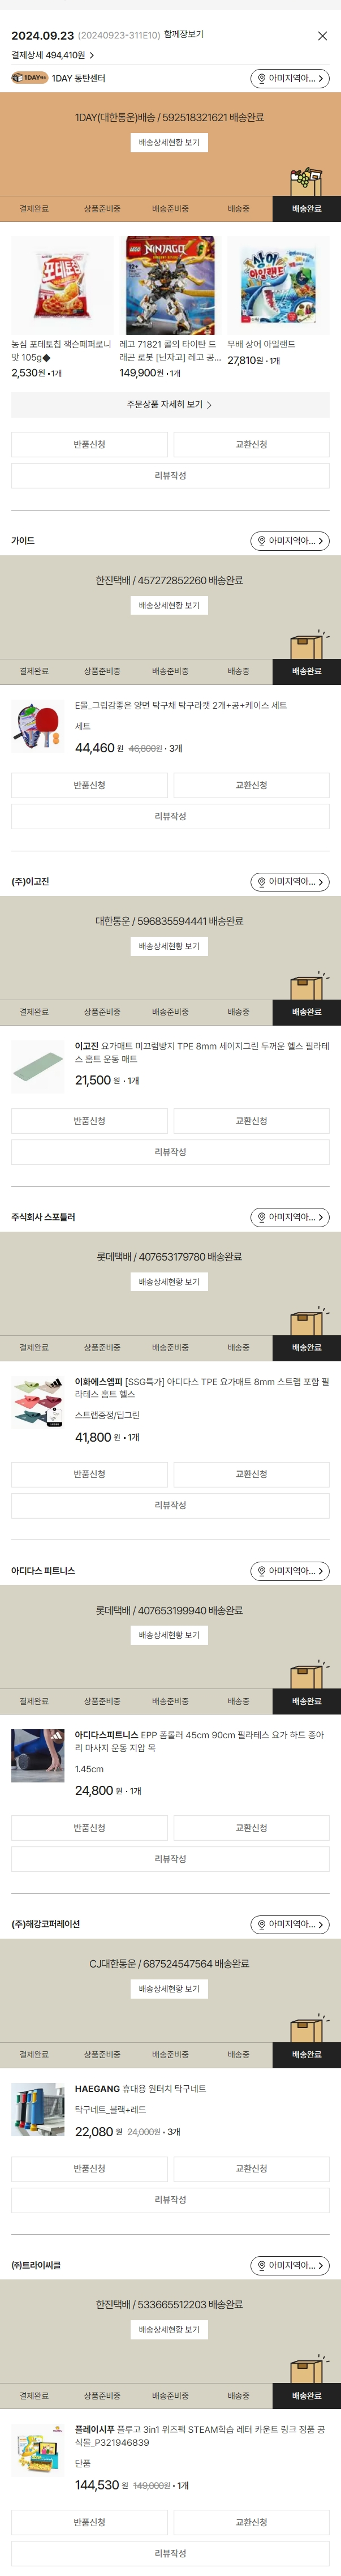Tap the 상어 아일랜드 board game image
The height and width of the screenshot is (2576, 341).
tap(278, 286)
